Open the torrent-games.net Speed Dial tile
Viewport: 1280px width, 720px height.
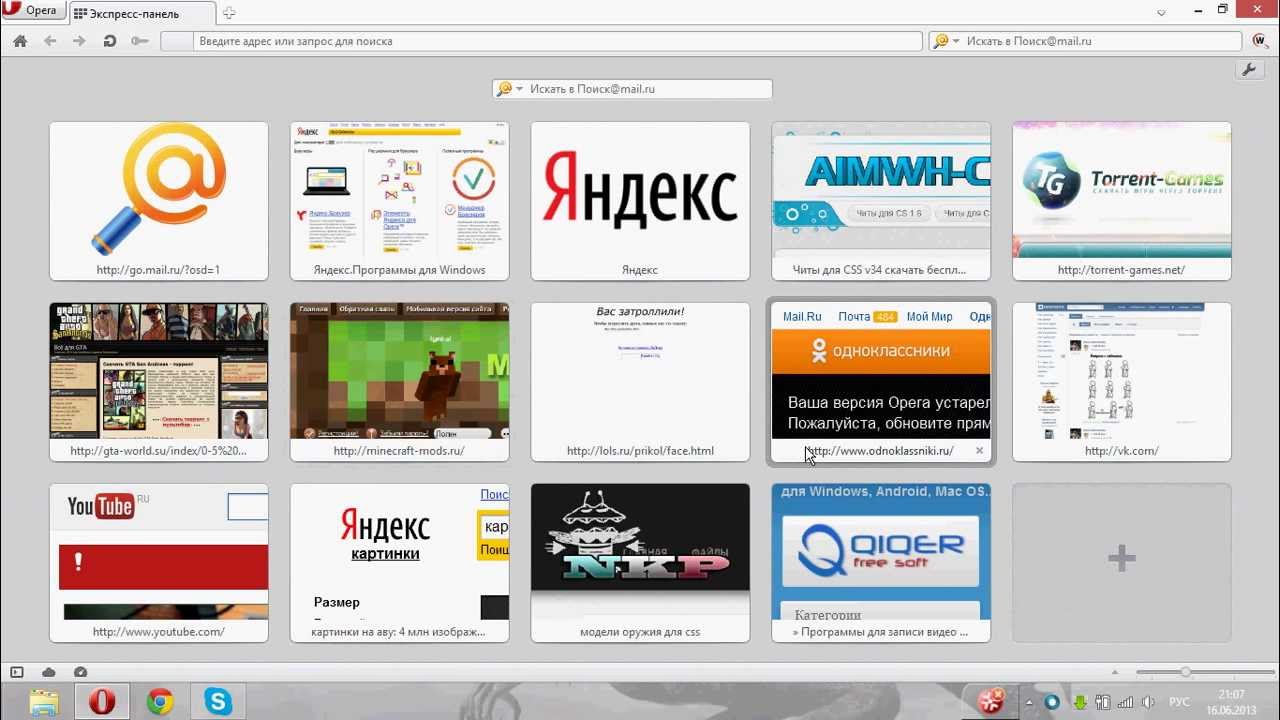point(1122,201)
